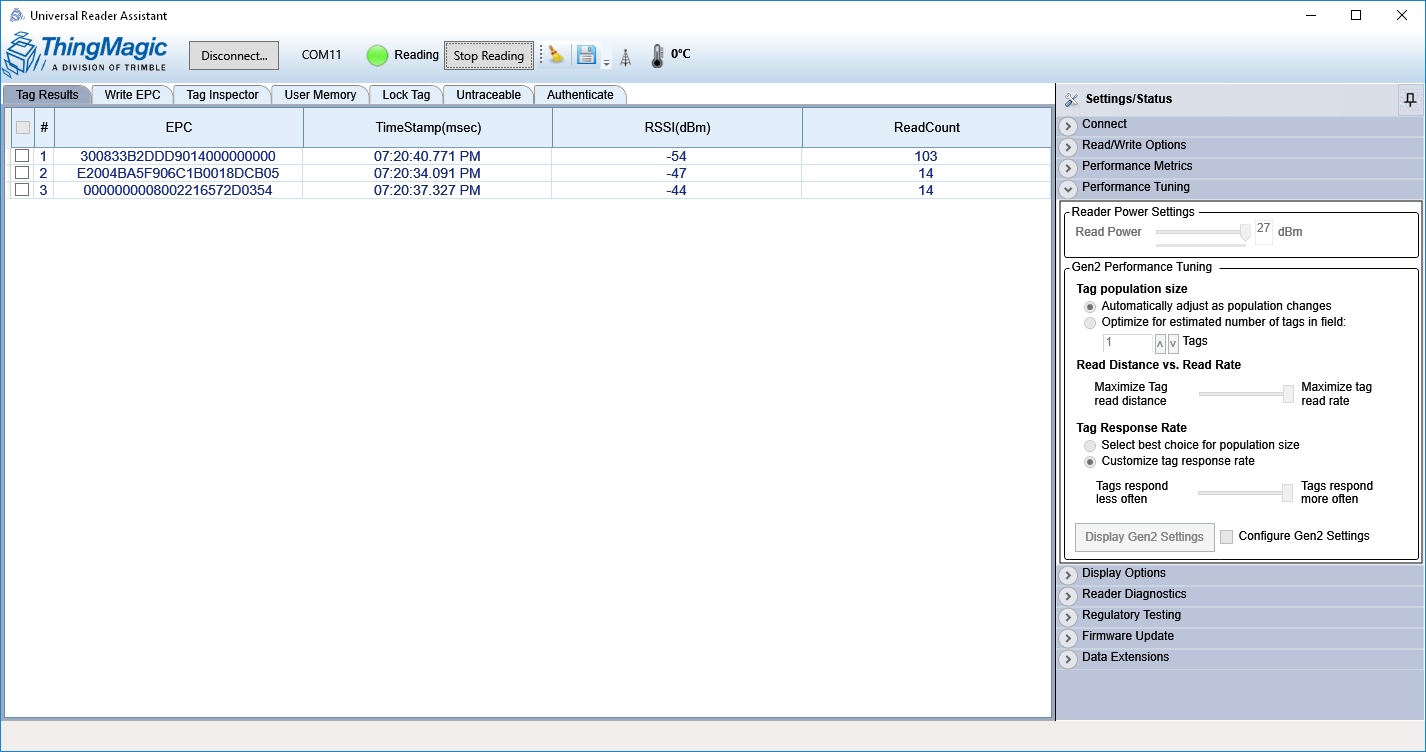The width and height of the screenshot is (1426, 752).
Task: Open the Authenticate tab
Action: click(x=580, y=95)
